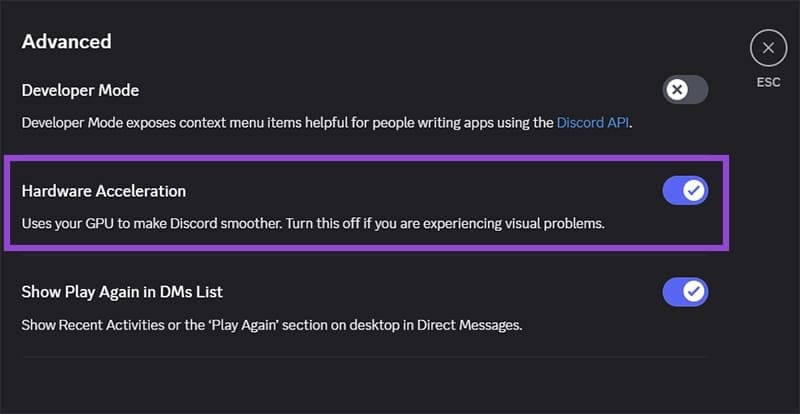
Task: Open the Discord API link
Action: [593, 123]
